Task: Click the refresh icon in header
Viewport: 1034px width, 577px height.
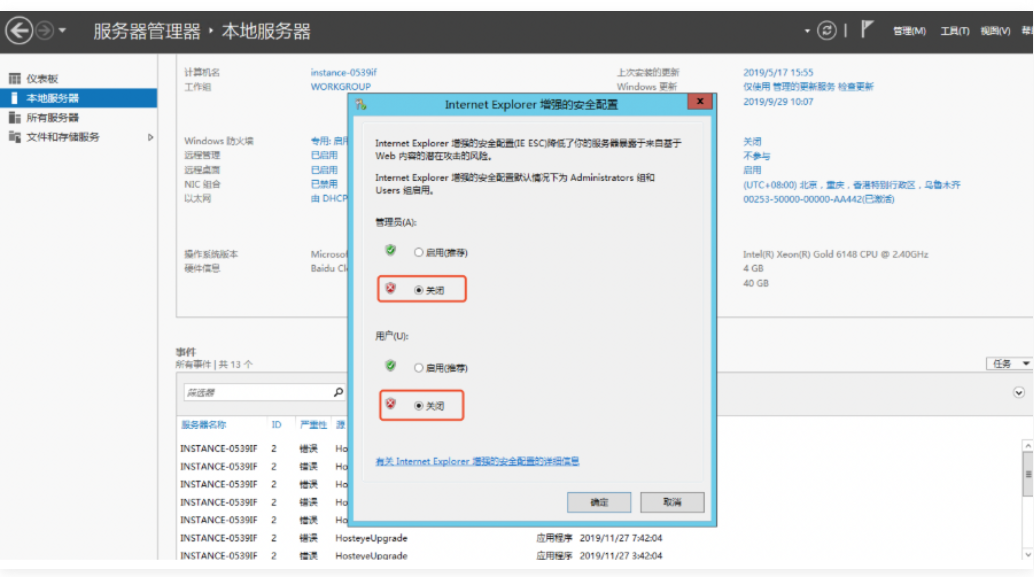Action: coord(827,31)
